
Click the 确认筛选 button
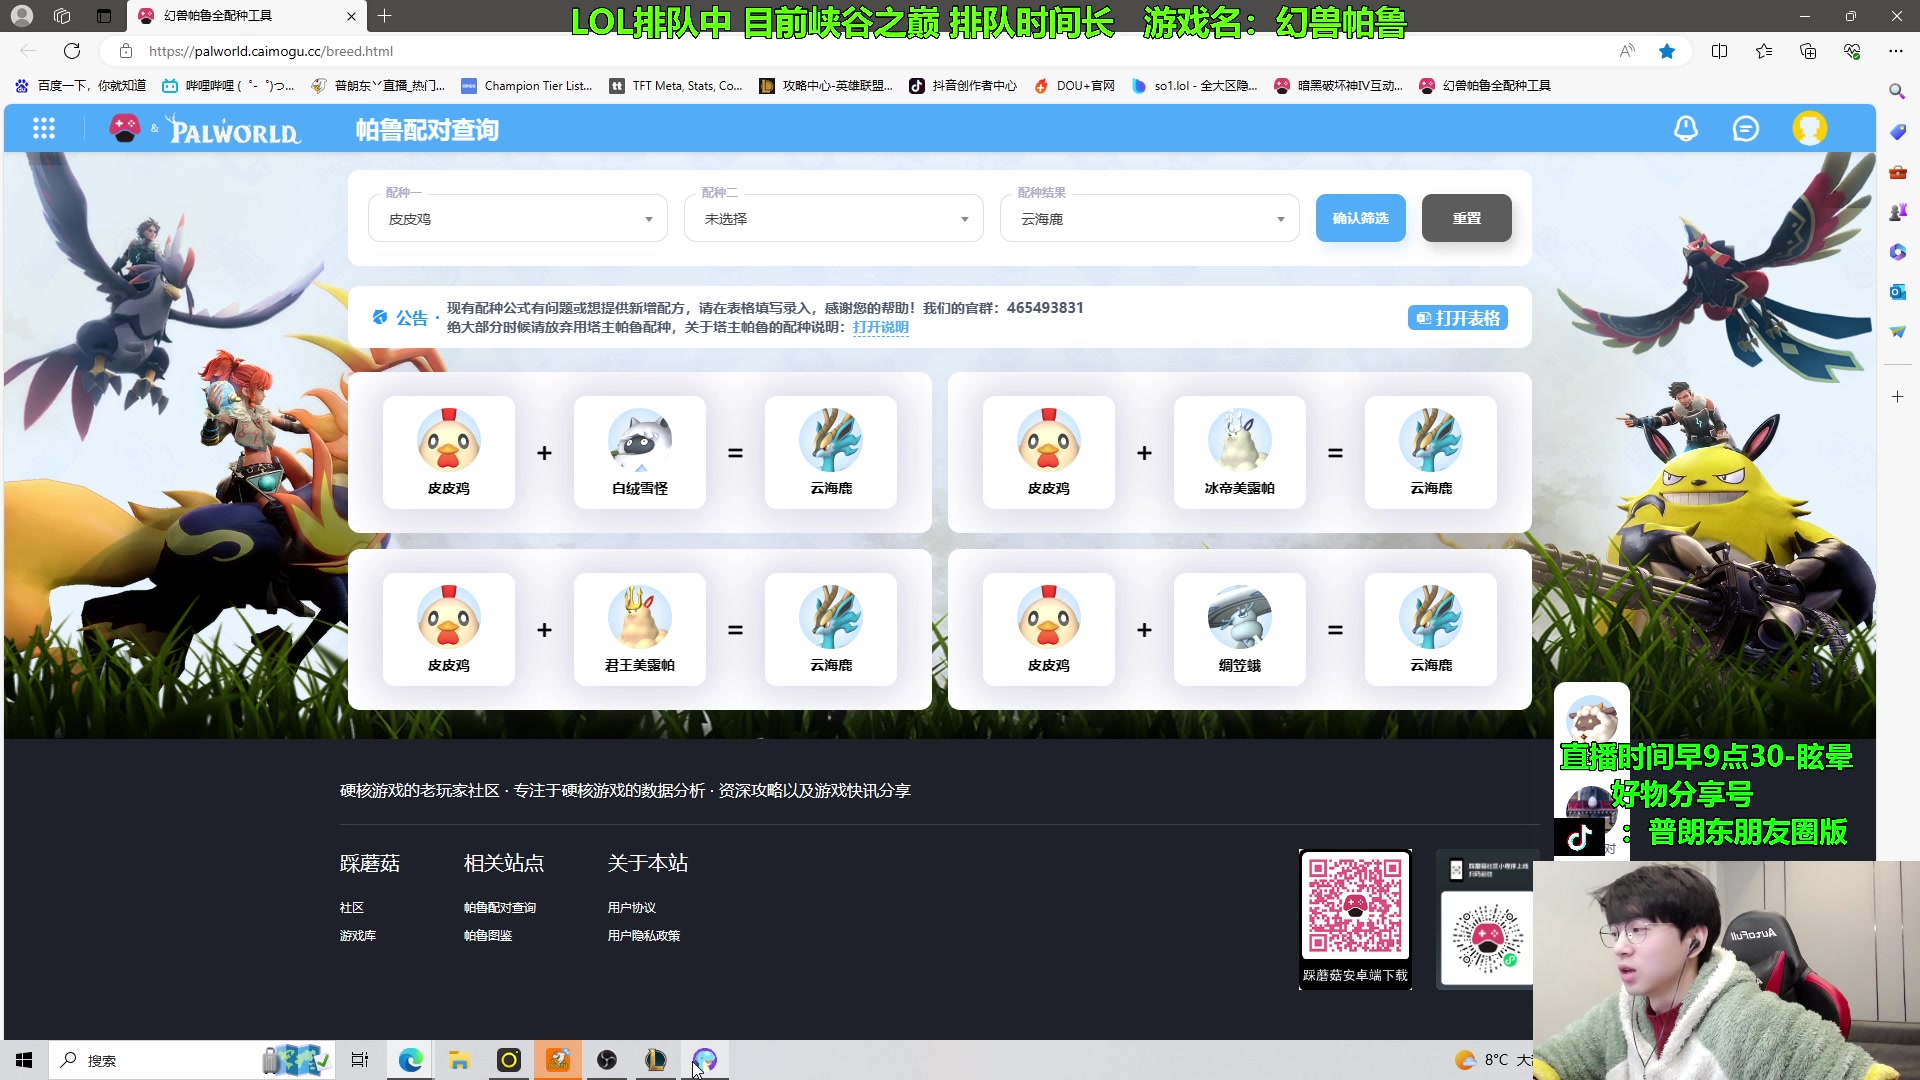click(1360, 218)
